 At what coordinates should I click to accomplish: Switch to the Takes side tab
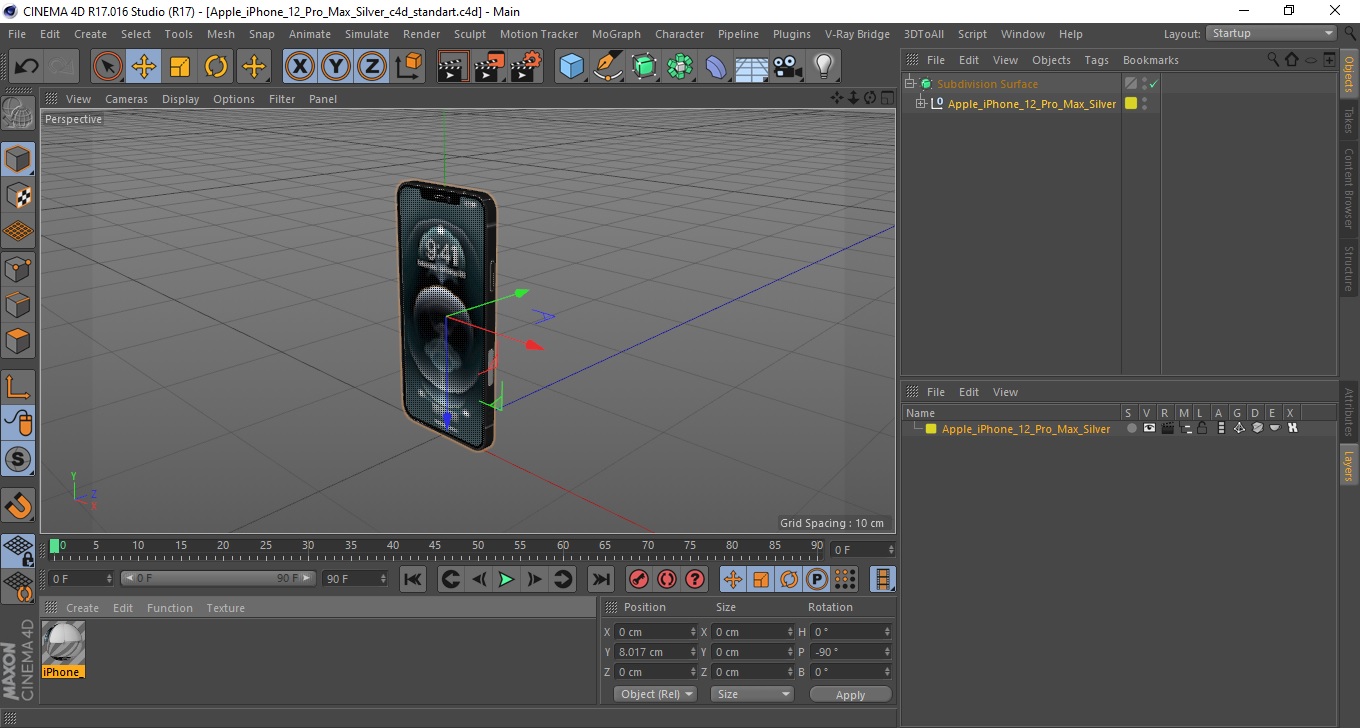1349,120
